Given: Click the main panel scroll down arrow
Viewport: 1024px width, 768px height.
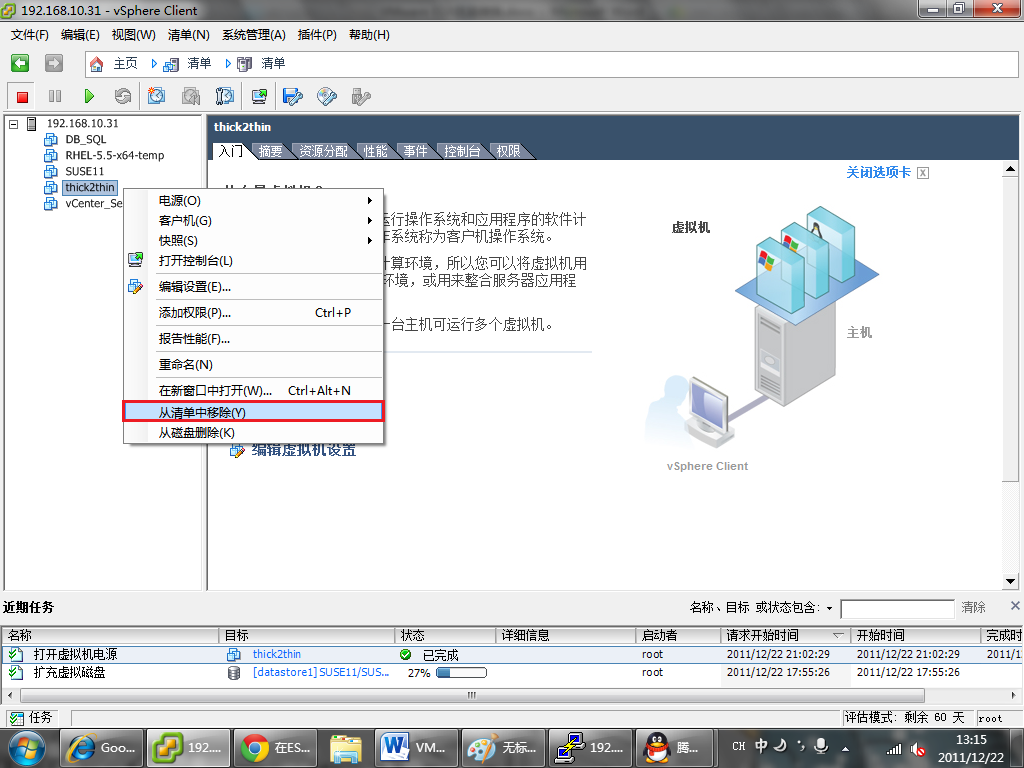Looking at the screenshot, I should tap(1010, 581).
